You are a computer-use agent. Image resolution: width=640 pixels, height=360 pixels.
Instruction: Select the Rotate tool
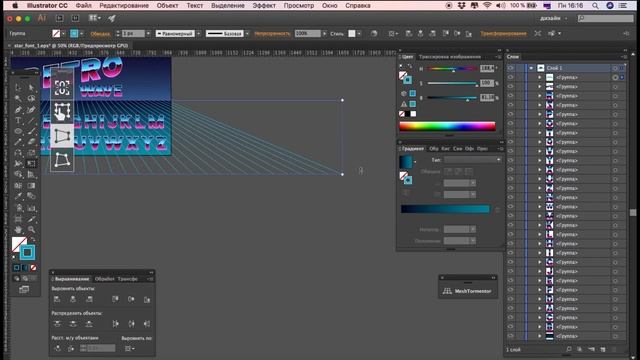click(x=18, y=153)
